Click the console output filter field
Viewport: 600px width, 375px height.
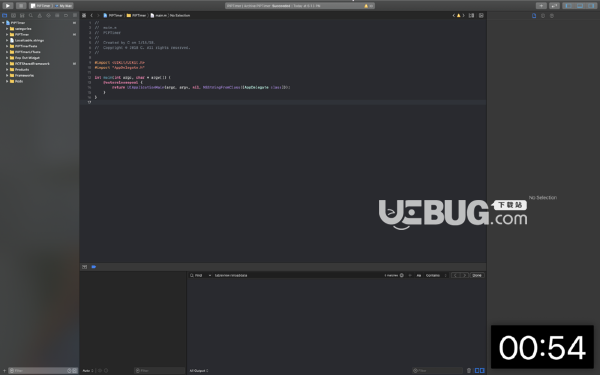point(437,370)
